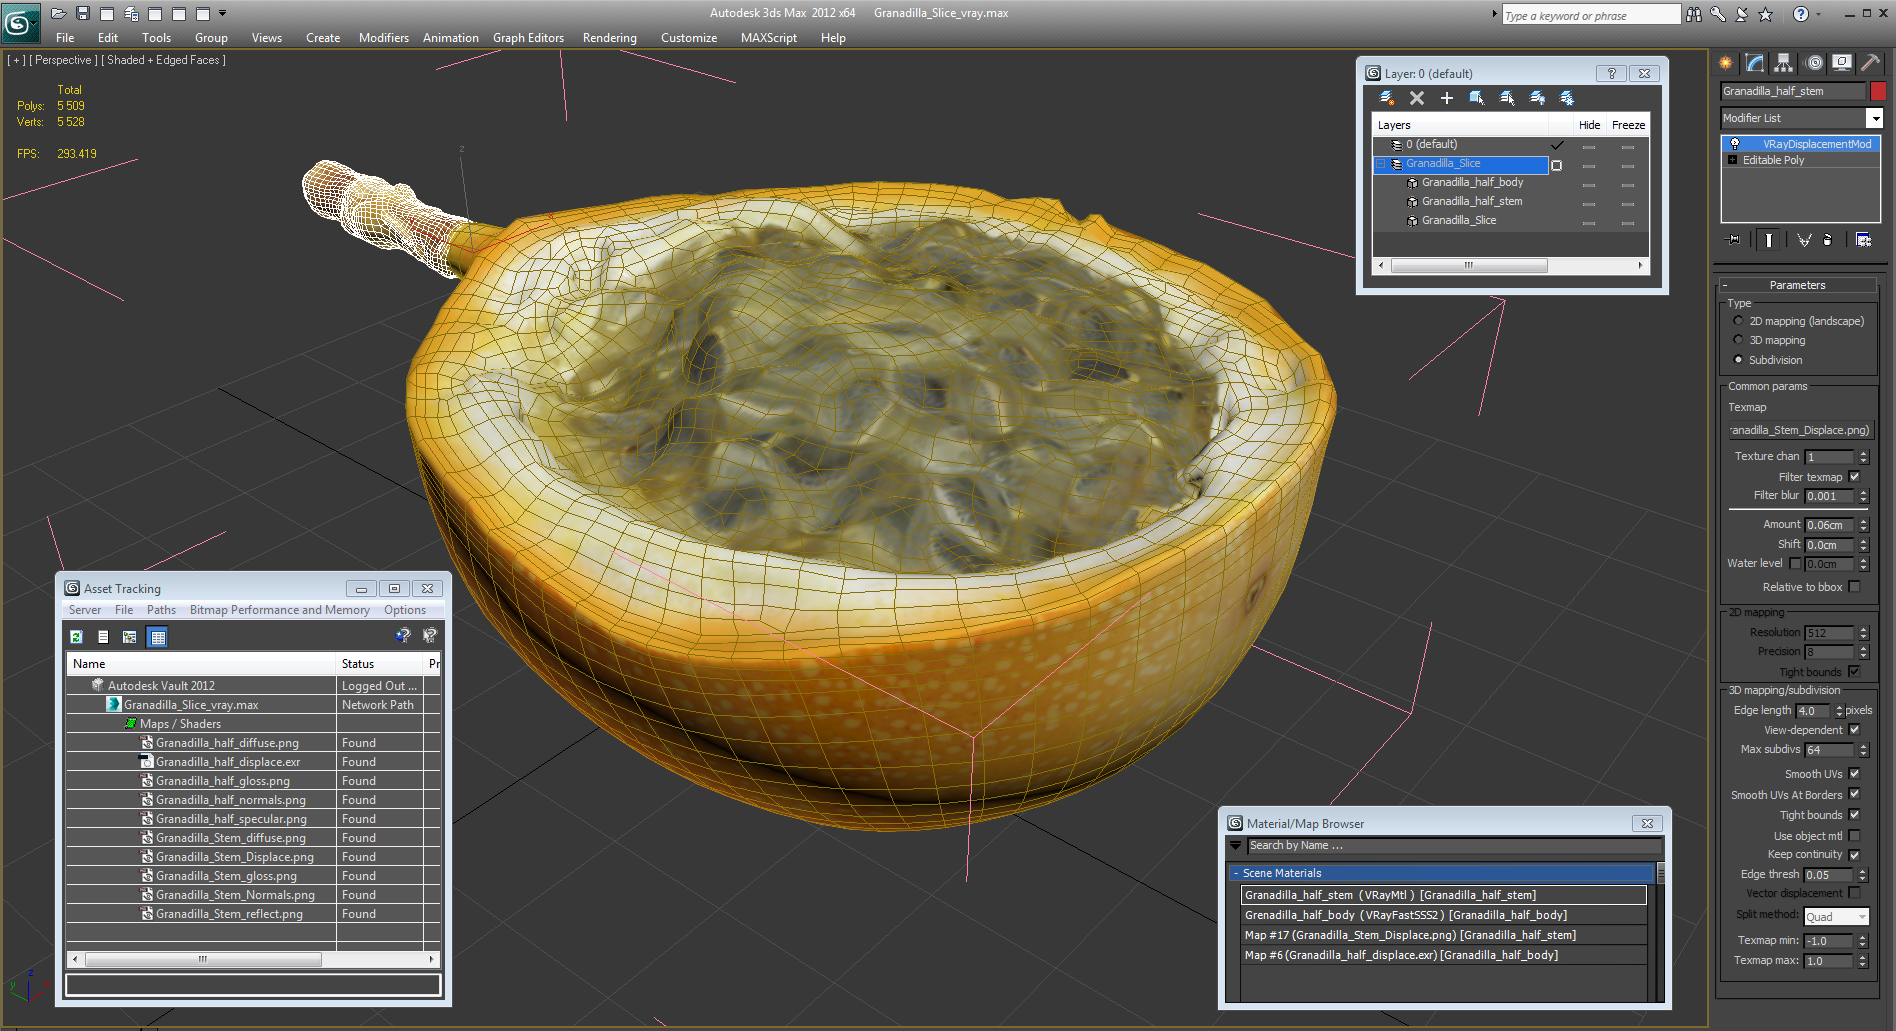This screenshot has width=1896, height=1031.
Task: Open Paths menu in Asset Tracking
Action: click(x=161, y=610)
